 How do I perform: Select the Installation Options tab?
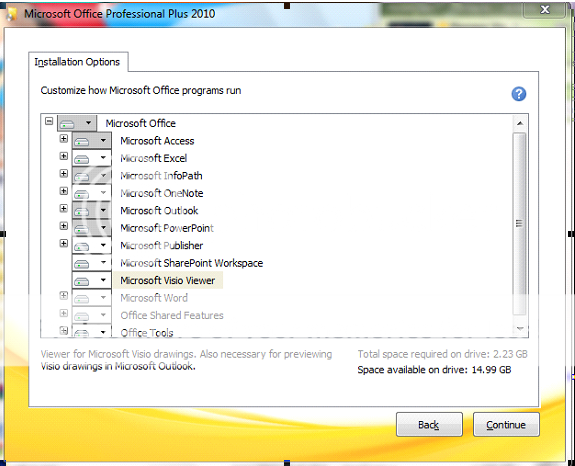(78, 62)
